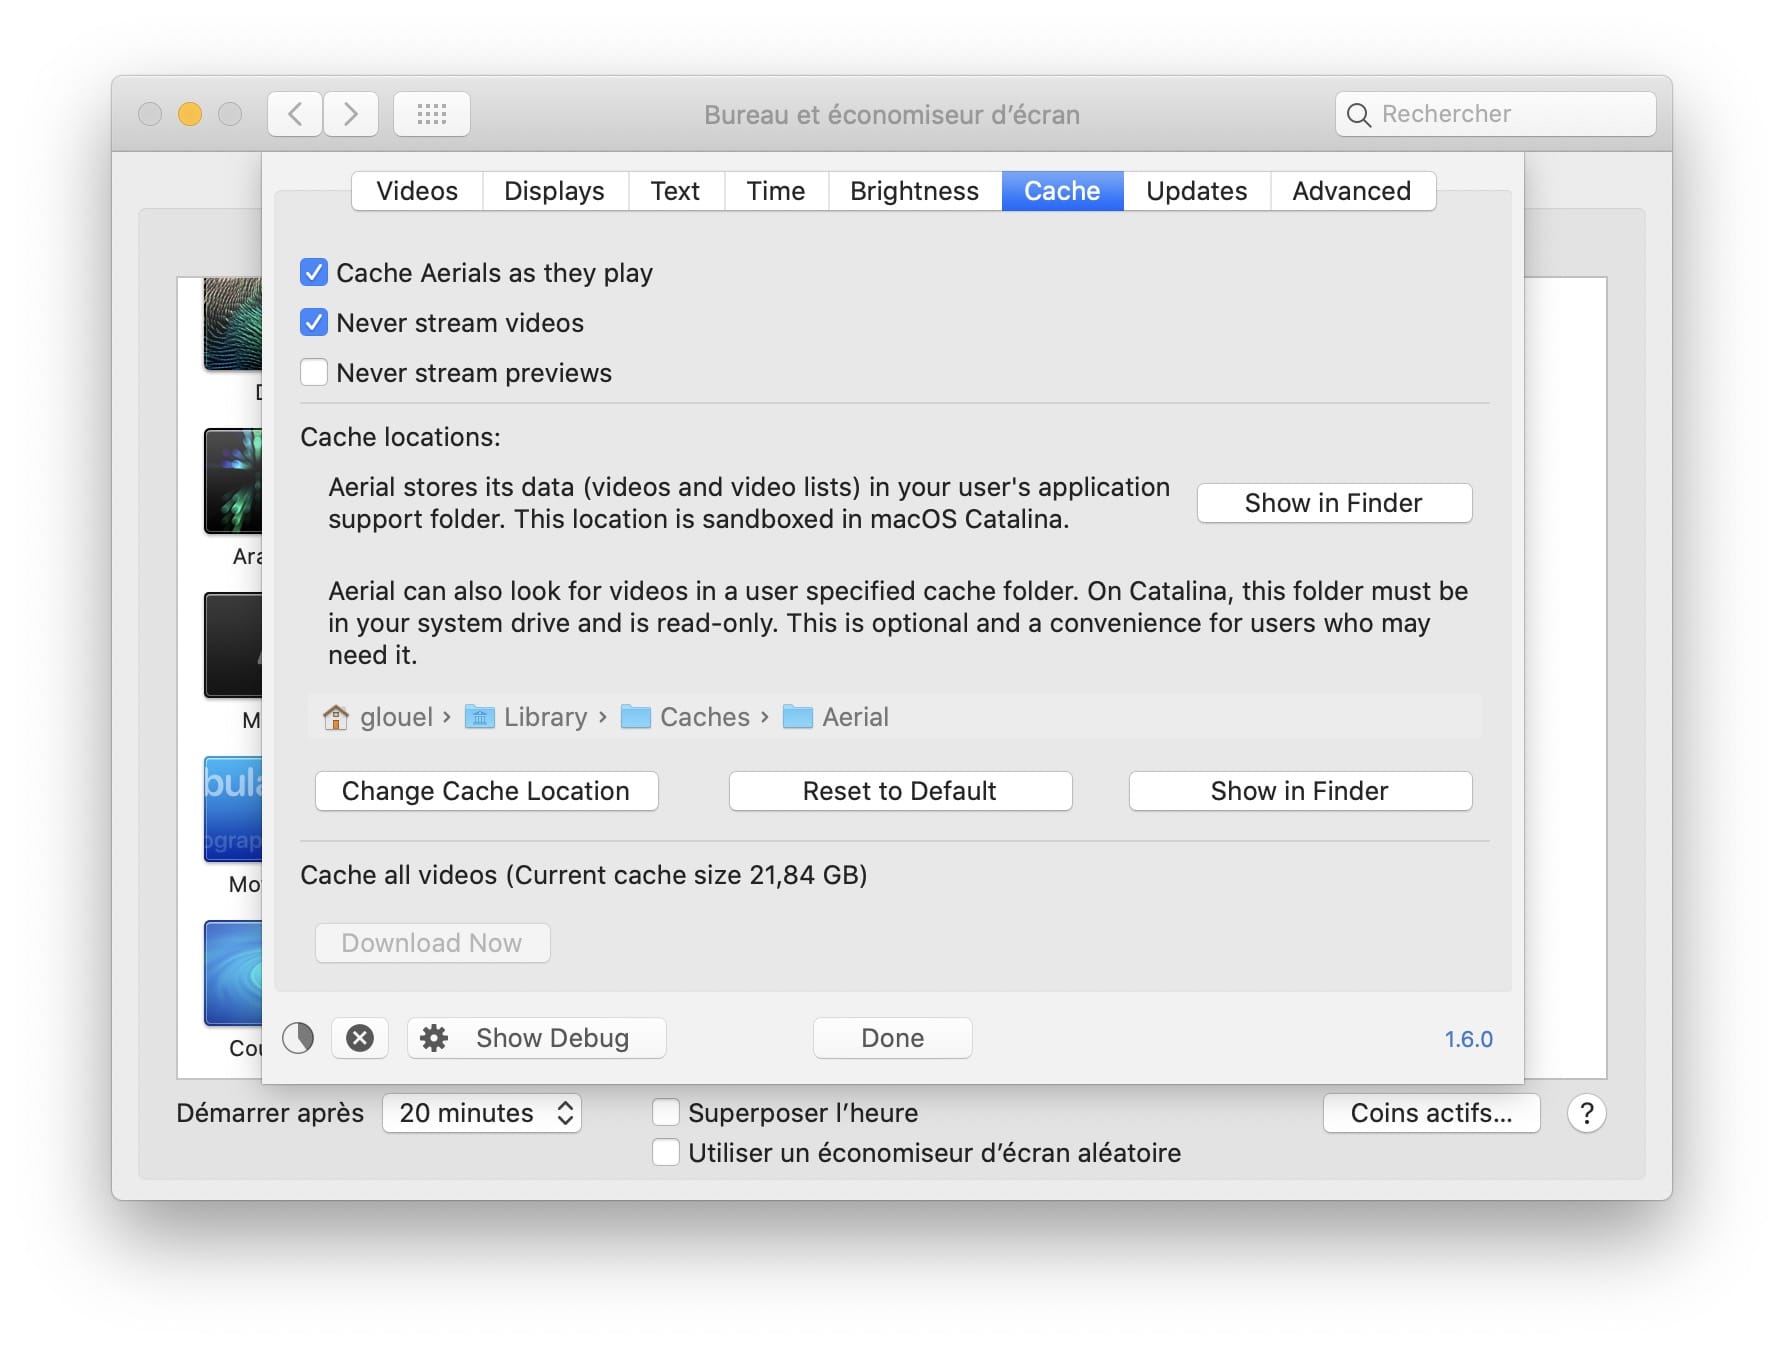Click 'Caches' in the cache path bar

click(x=704, y=717)
